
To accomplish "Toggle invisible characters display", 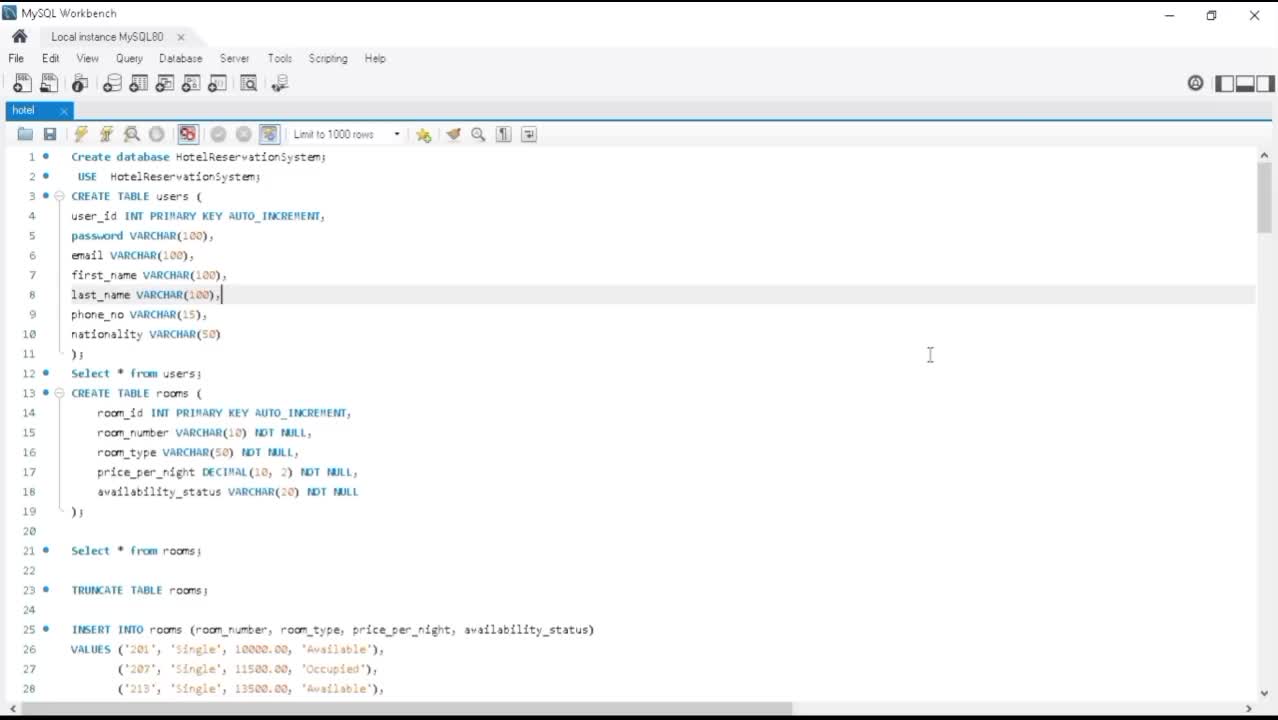I will pyautogui.click(x=503, y=134).
